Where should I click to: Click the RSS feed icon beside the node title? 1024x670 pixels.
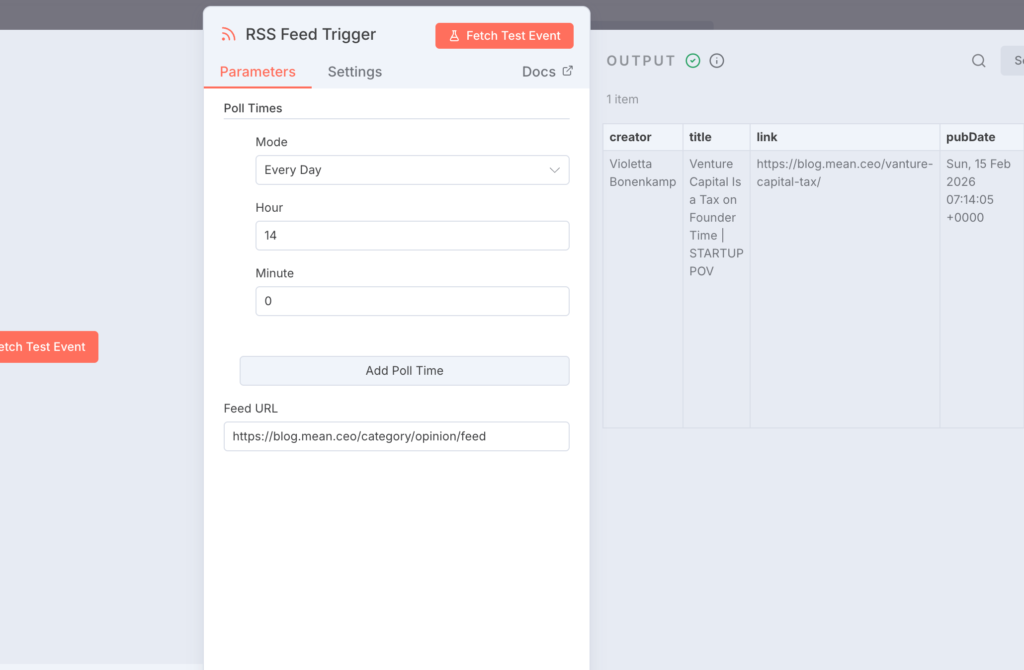[x=229, y=33]
